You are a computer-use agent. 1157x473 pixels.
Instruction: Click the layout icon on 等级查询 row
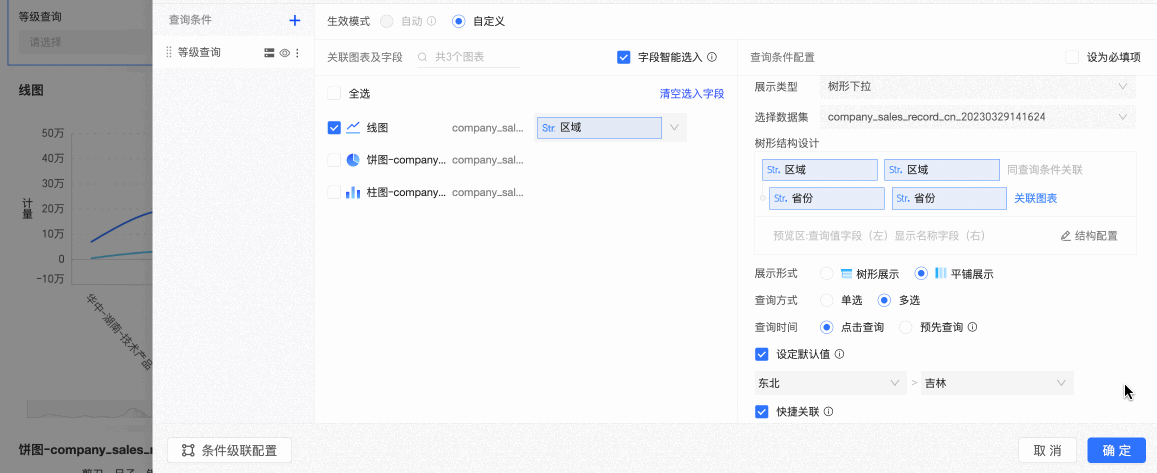(269, 53)
